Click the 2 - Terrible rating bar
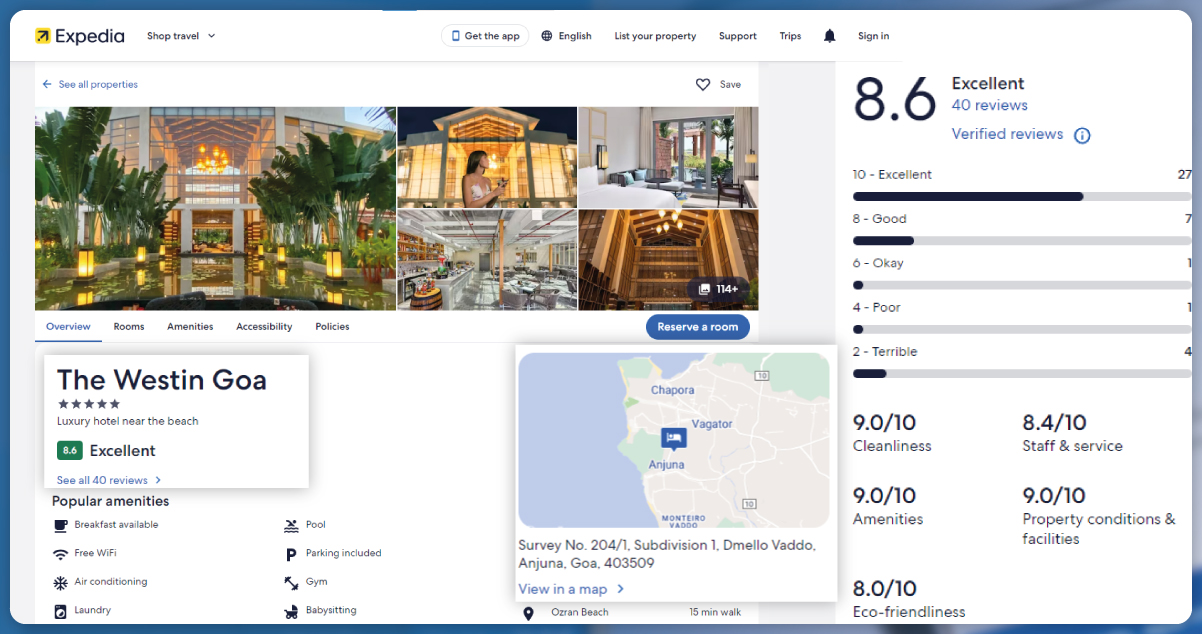Viewport: 1202px width, 634px height. tap(1022, 373)
